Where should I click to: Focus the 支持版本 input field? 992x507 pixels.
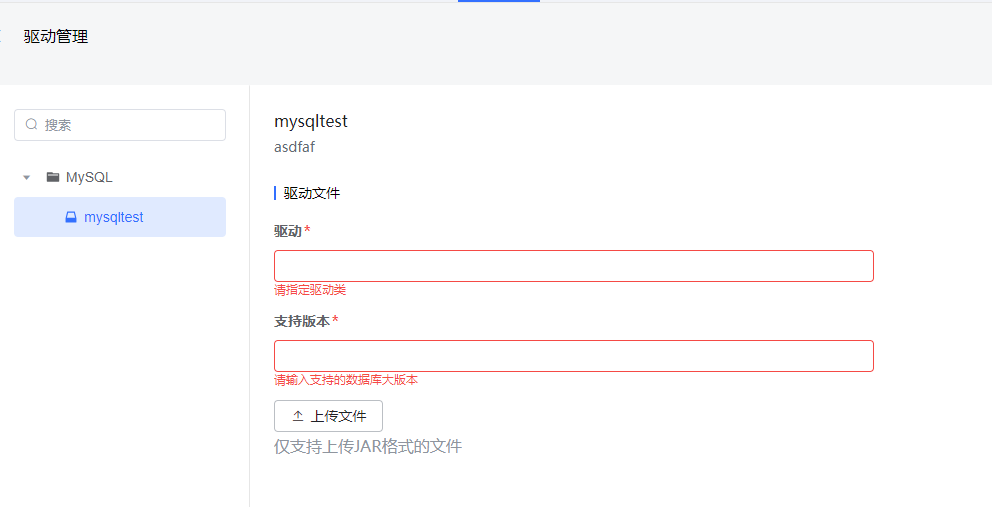tap(574, 356)
